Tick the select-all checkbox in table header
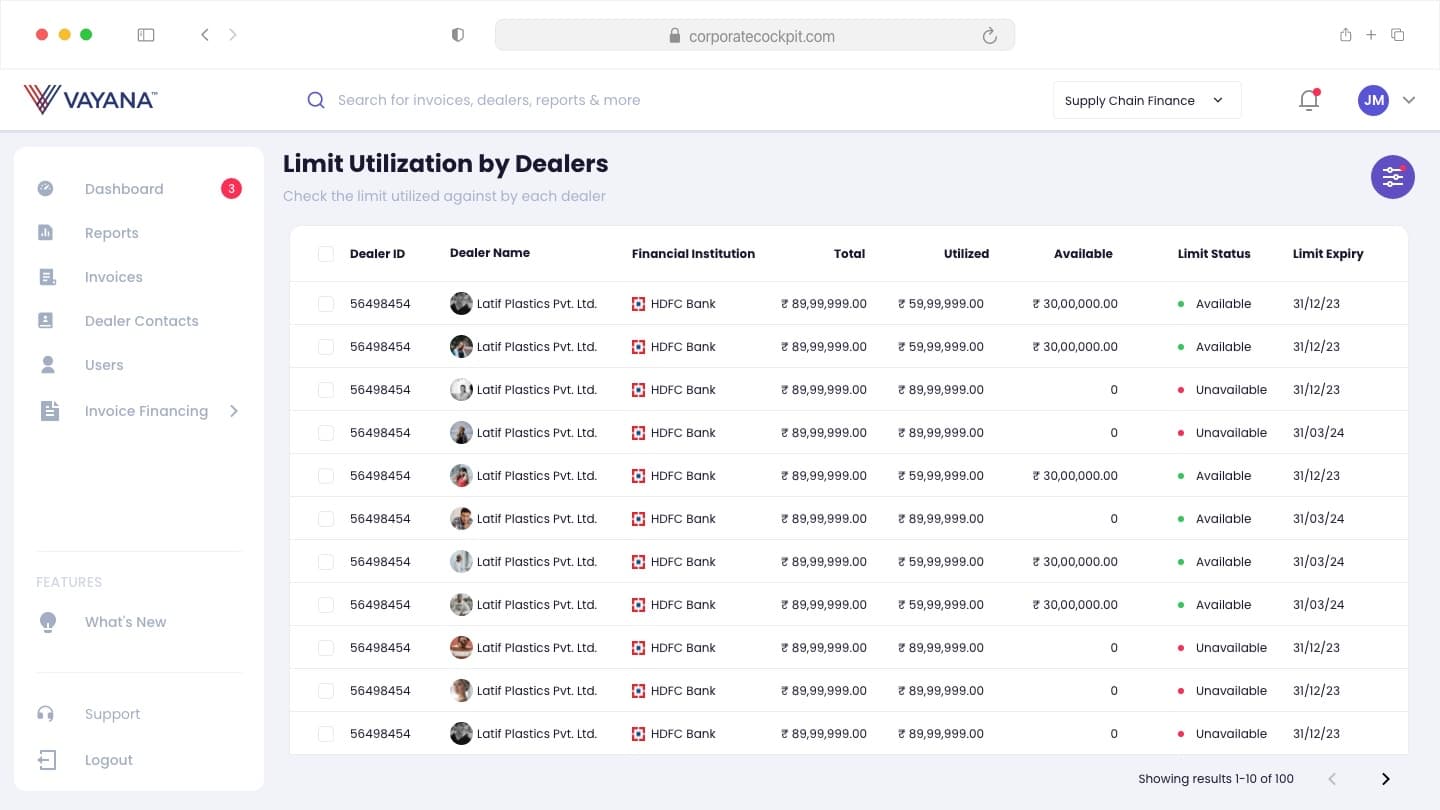The width and height of the screenshot is (1440, 810). coord(326,254)
